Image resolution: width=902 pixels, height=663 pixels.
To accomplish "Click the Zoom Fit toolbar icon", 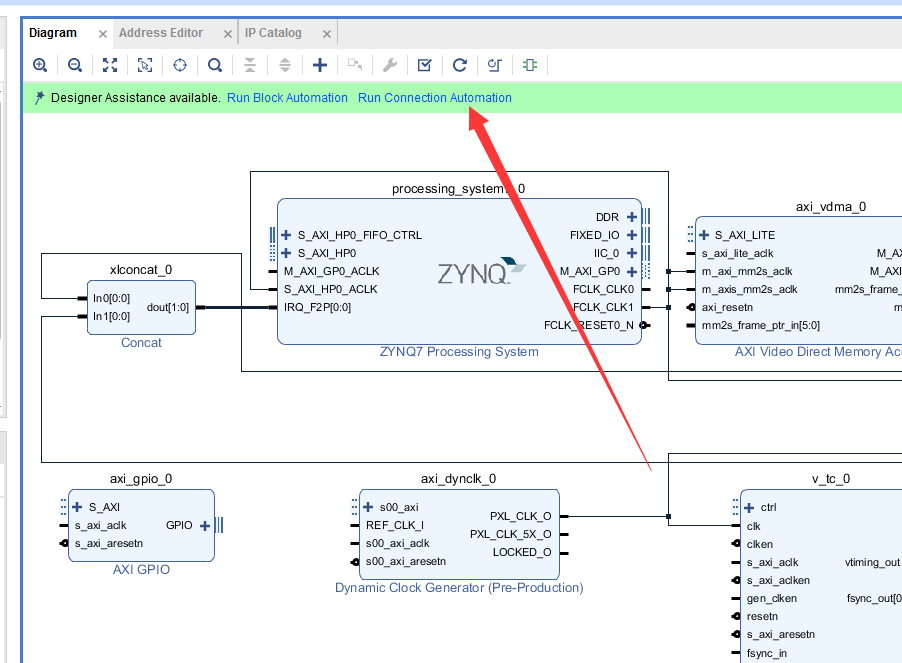I will [x=110, y=65].
